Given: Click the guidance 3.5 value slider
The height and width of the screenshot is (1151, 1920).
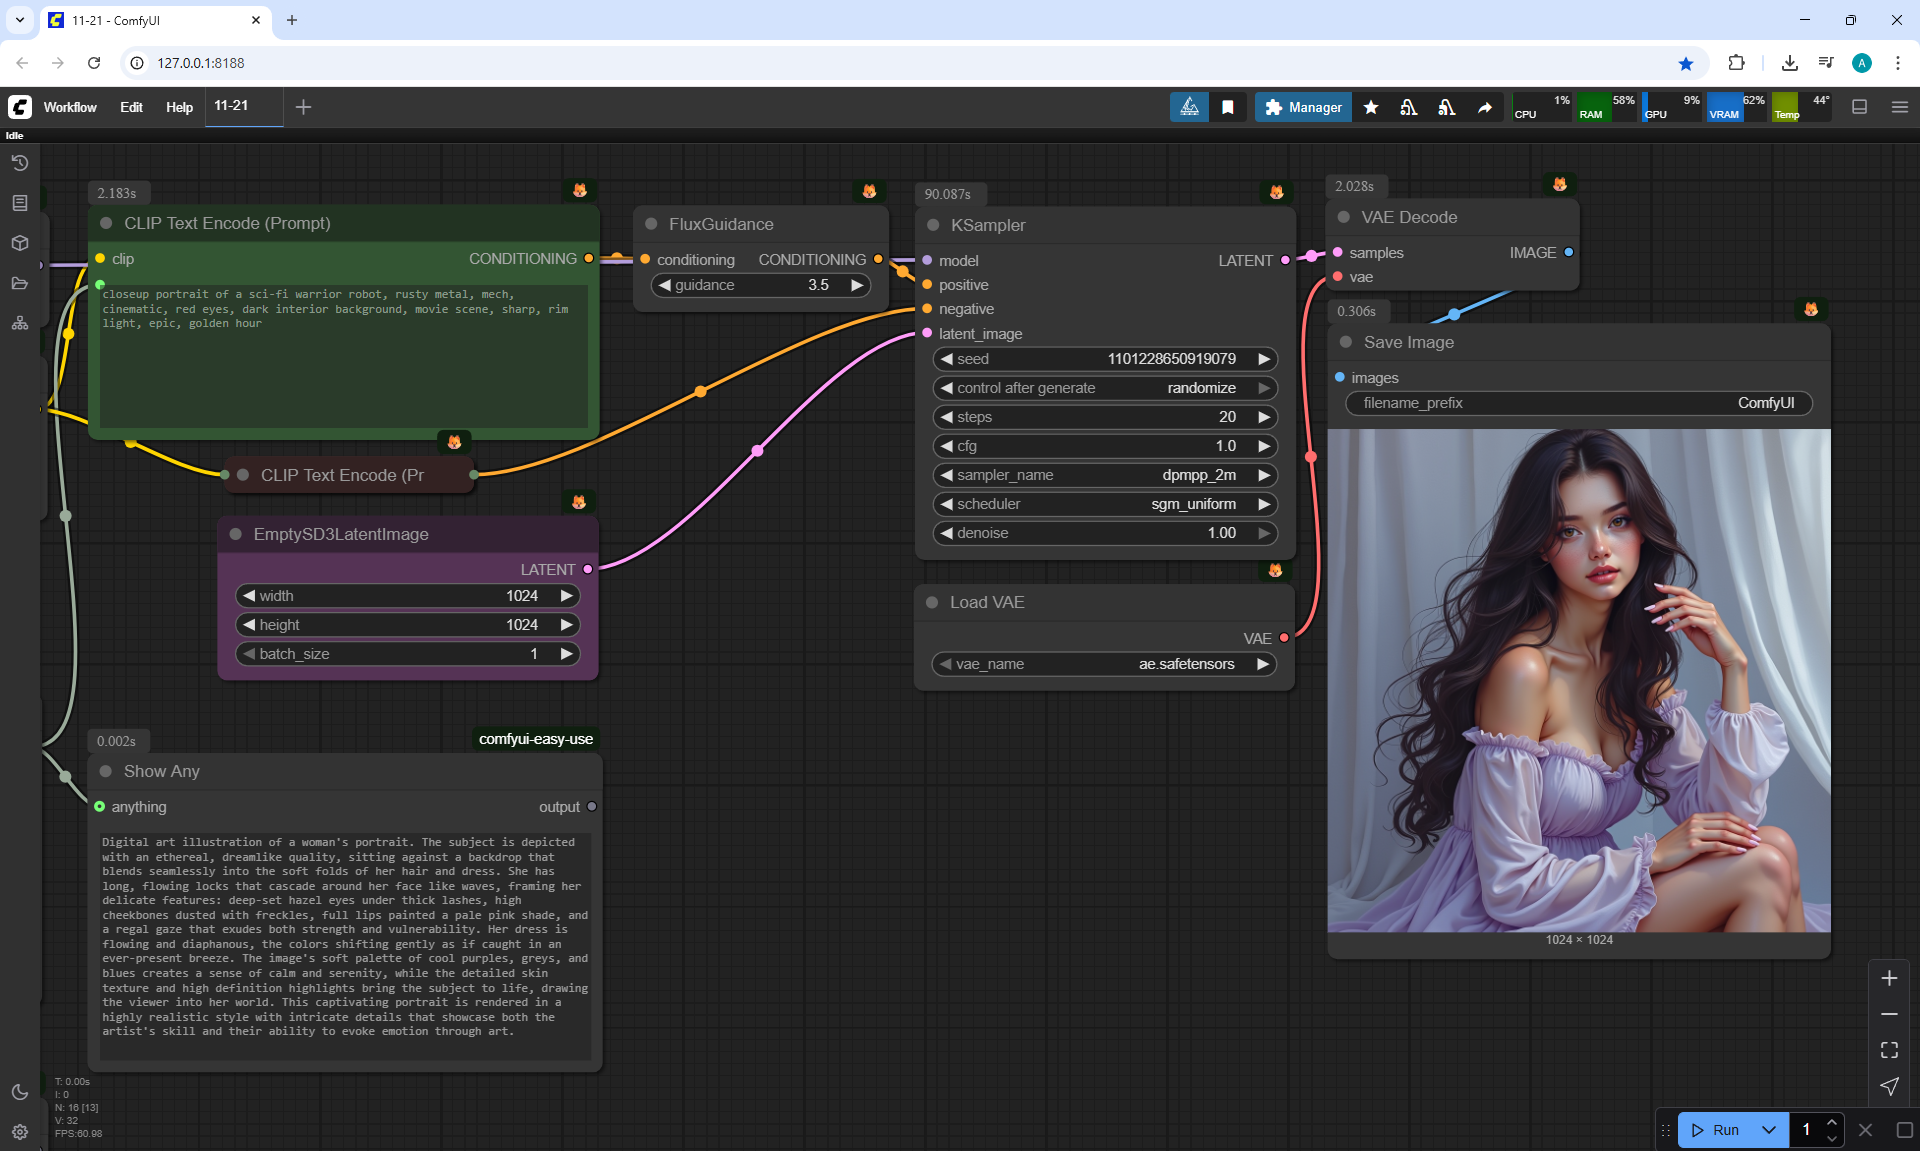Looking at the screenshot, I should [x=760, y=285].
